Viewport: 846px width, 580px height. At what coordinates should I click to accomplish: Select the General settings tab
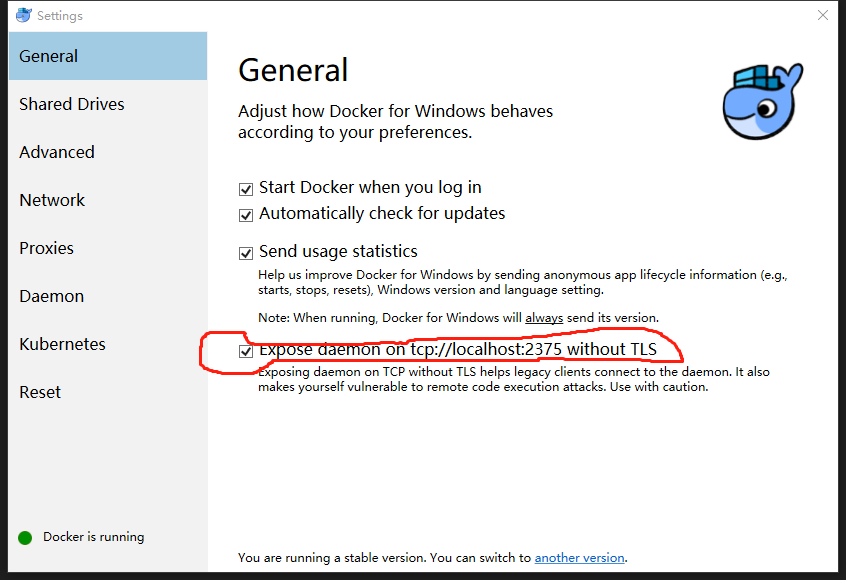48,56
